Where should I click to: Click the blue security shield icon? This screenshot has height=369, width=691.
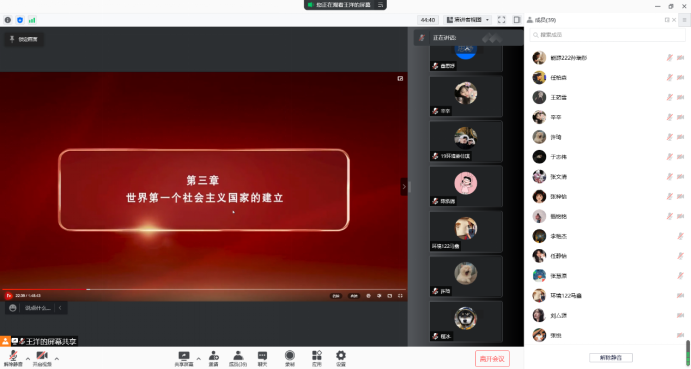pos(20,20)
